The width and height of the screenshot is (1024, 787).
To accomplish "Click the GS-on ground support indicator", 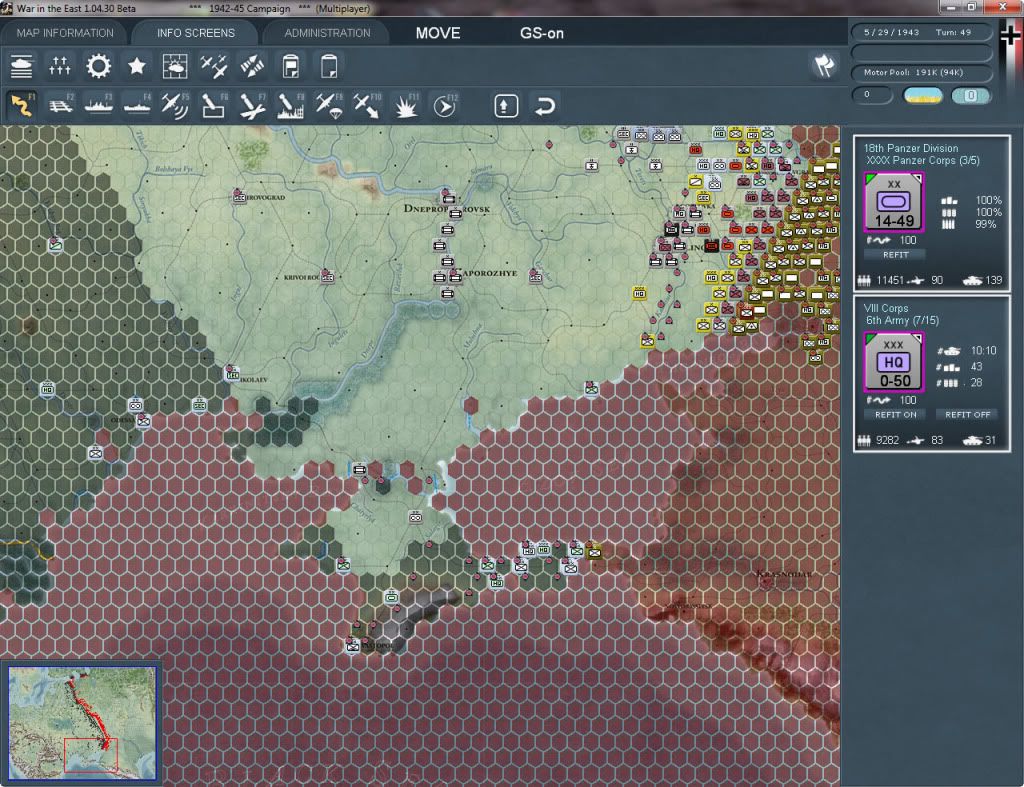I will 541,33.
